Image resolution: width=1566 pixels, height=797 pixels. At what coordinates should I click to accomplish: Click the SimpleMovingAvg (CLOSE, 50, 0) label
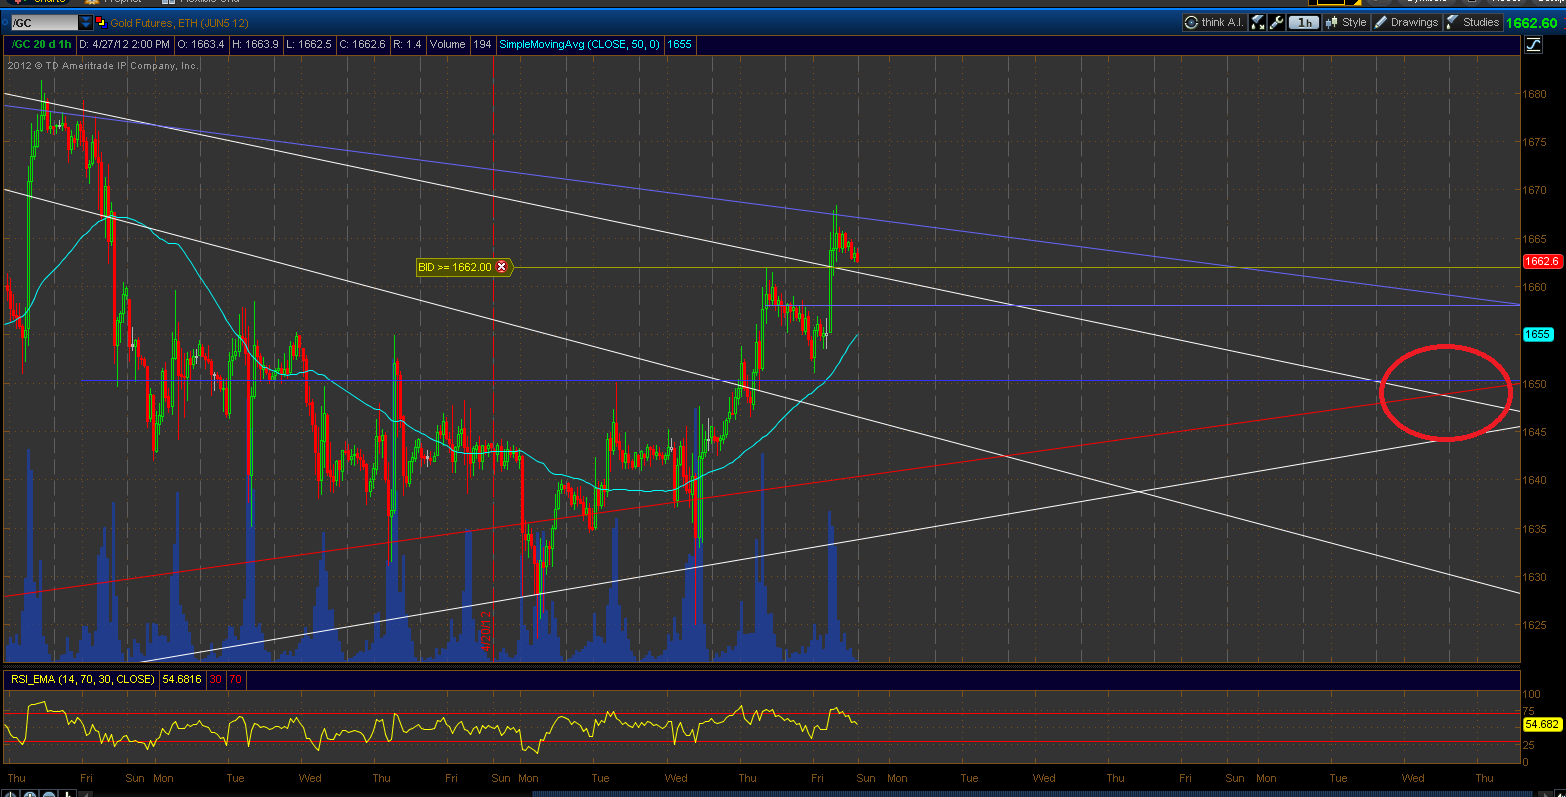pos(579,44)
